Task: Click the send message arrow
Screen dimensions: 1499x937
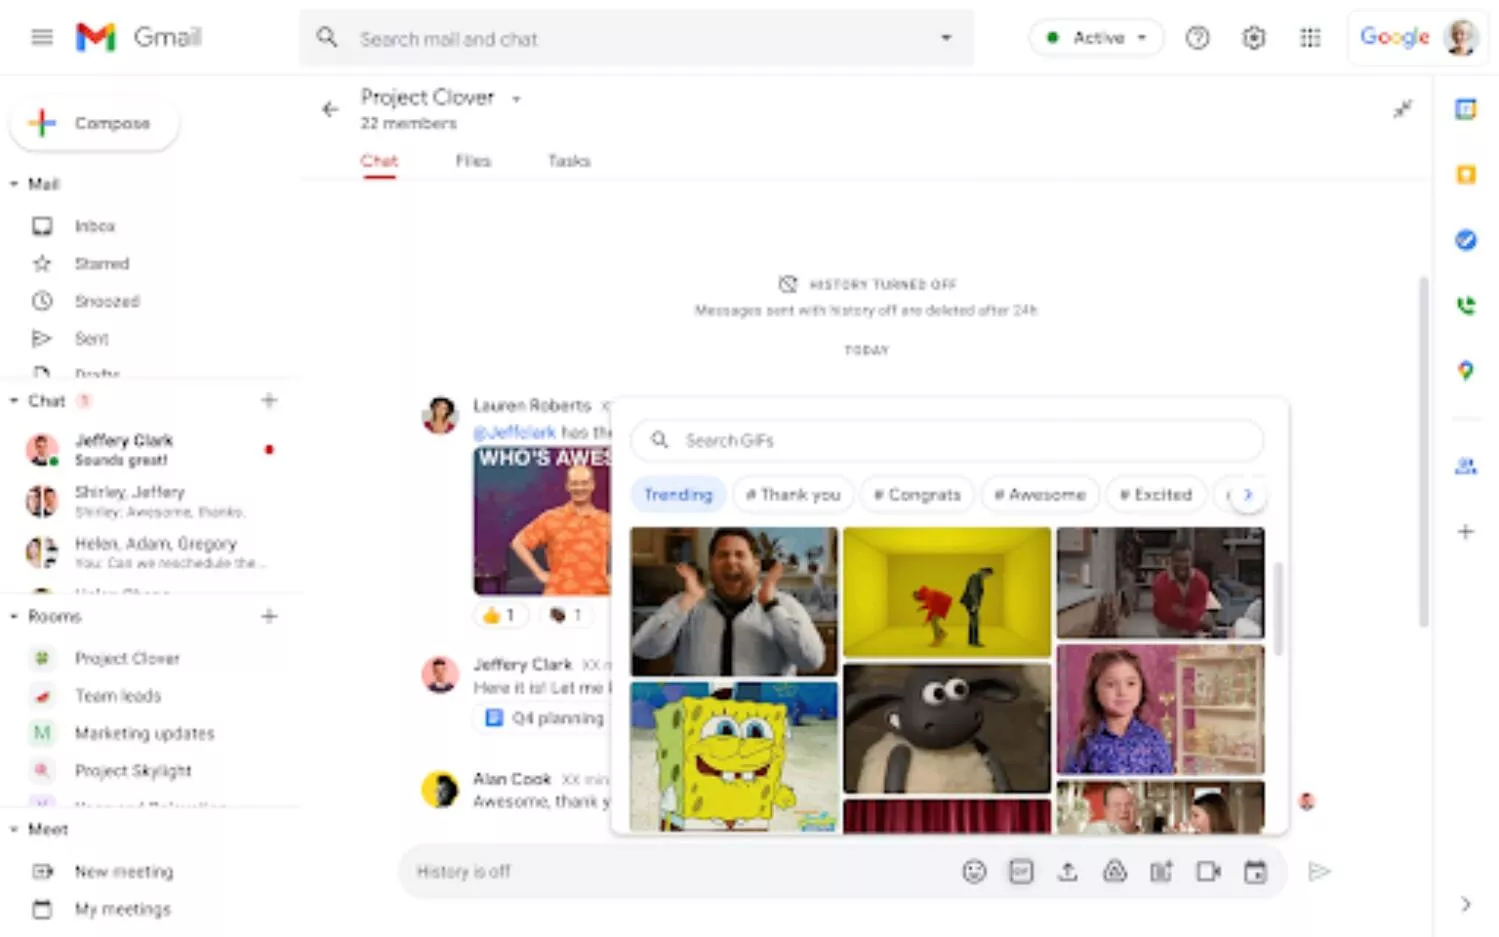Action: 1319,872
